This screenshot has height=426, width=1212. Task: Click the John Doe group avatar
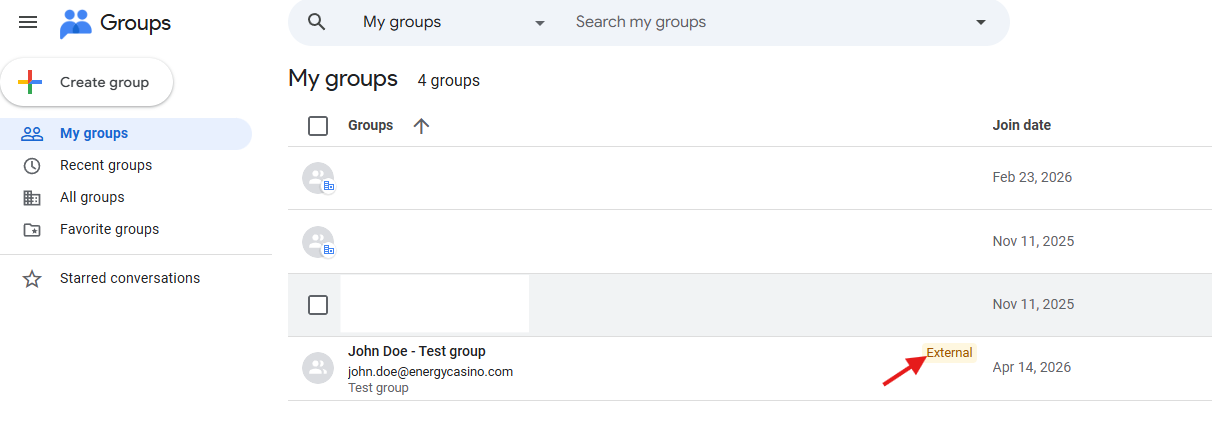318,368
